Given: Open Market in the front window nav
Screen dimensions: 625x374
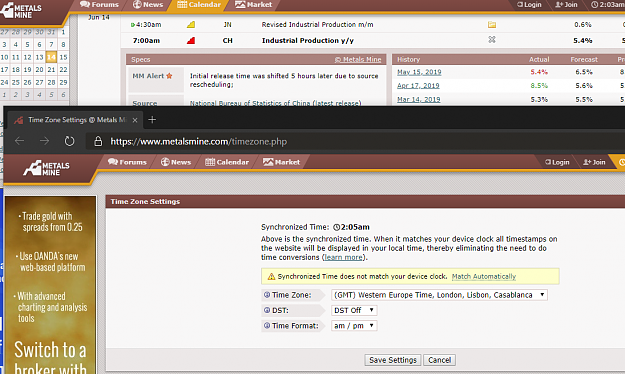Looking at the screenshot, I should (x=281, y=162).
